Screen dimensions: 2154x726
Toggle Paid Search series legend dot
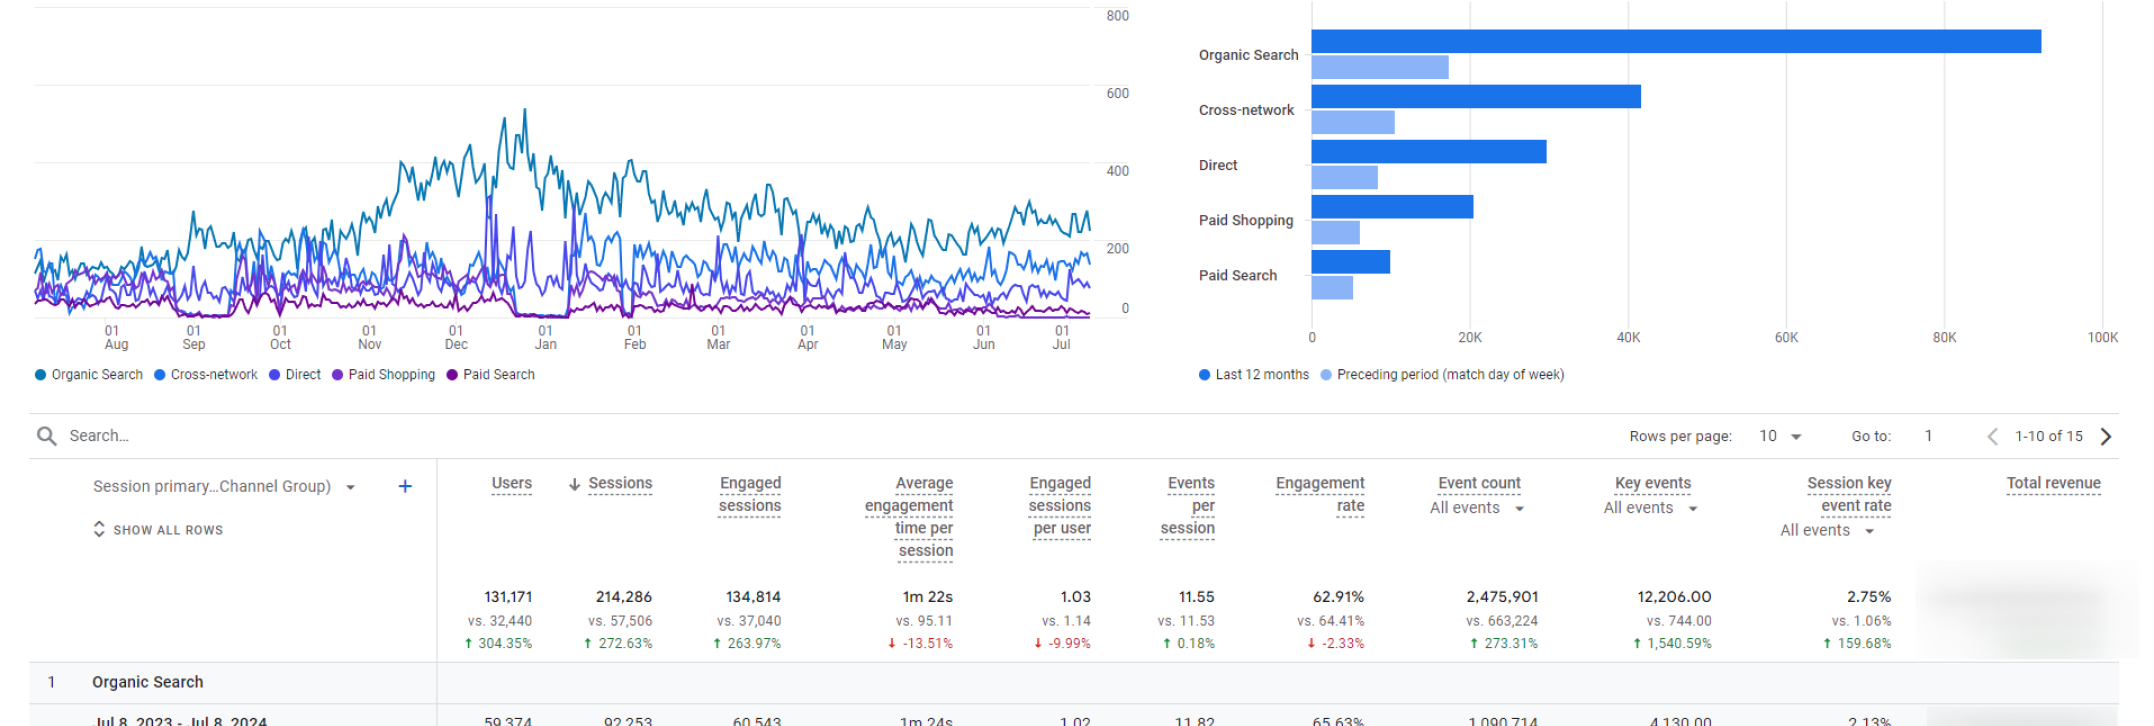(452, 375)
